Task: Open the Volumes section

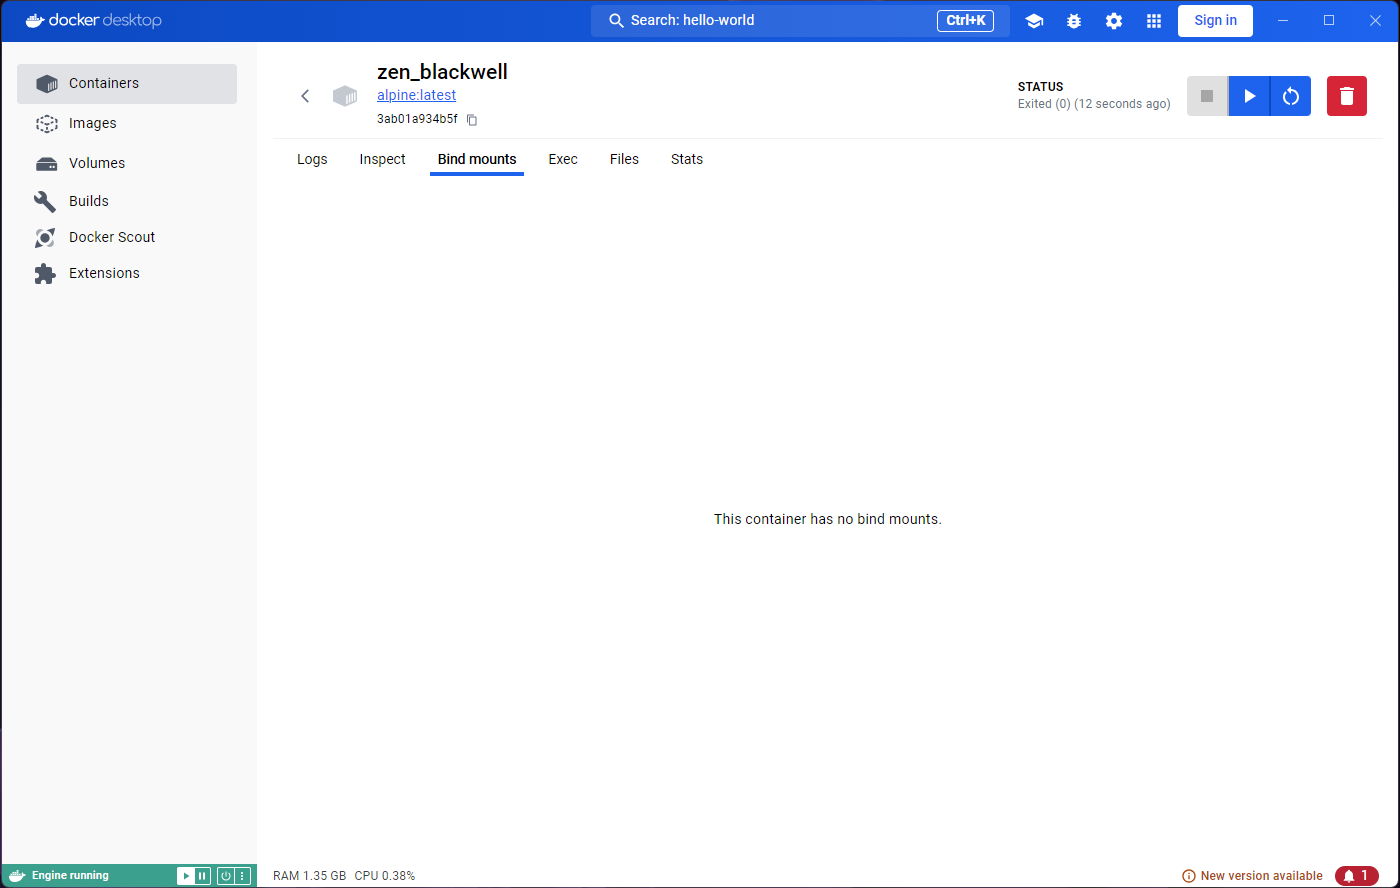Action: pyautogui.click(x=127, y=163)
